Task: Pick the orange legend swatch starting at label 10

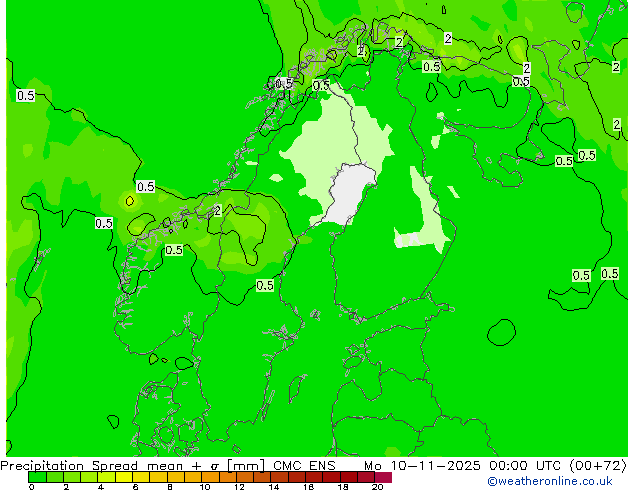Action: (x=210, y=477)
